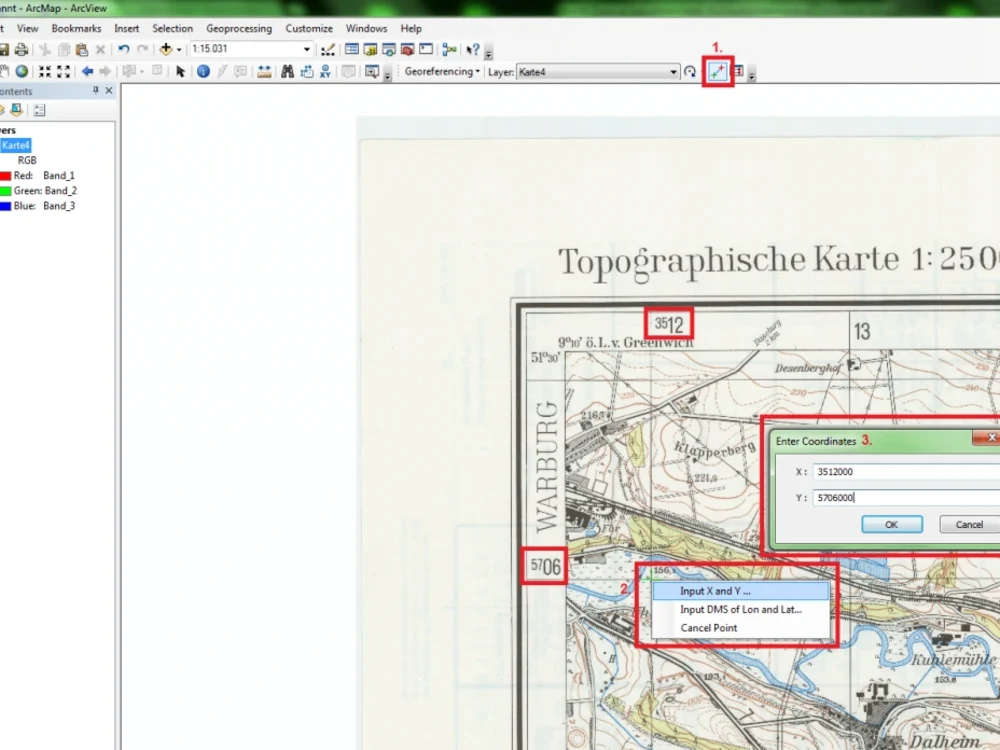The image size is (1000, 750).
Task: Click the Go To XY tool
Action: [325, 71]
